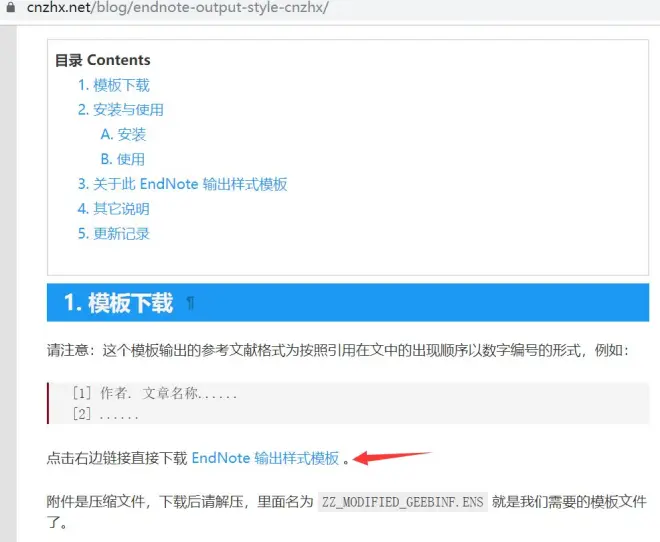Download the EndNote 输出样式模板 link

(265, 458)
